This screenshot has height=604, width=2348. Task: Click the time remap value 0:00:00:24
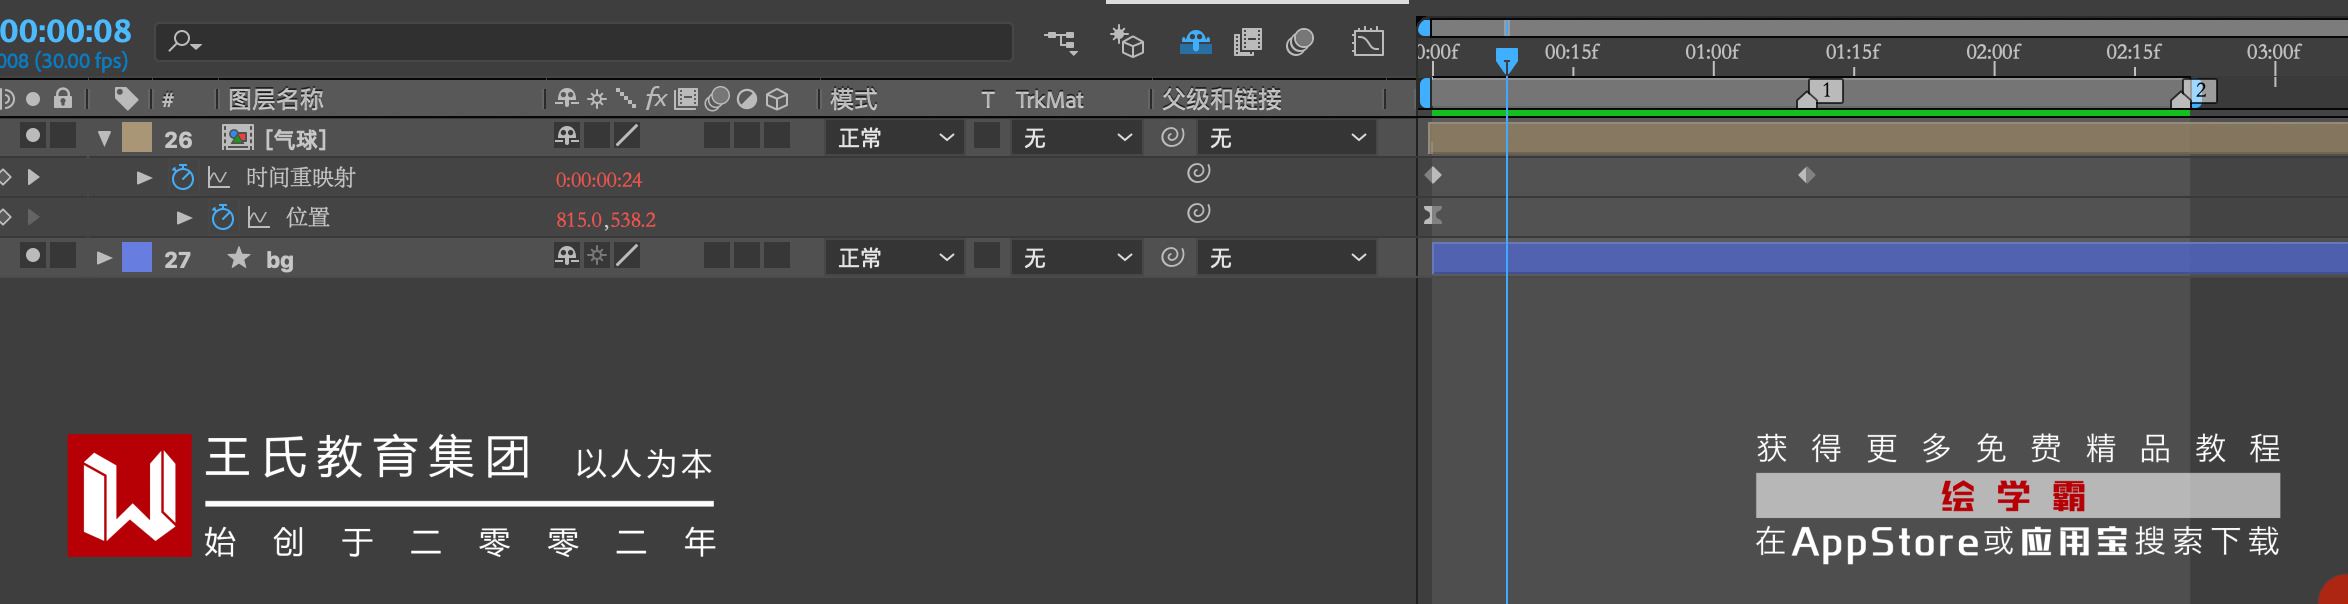pos(599,180)
